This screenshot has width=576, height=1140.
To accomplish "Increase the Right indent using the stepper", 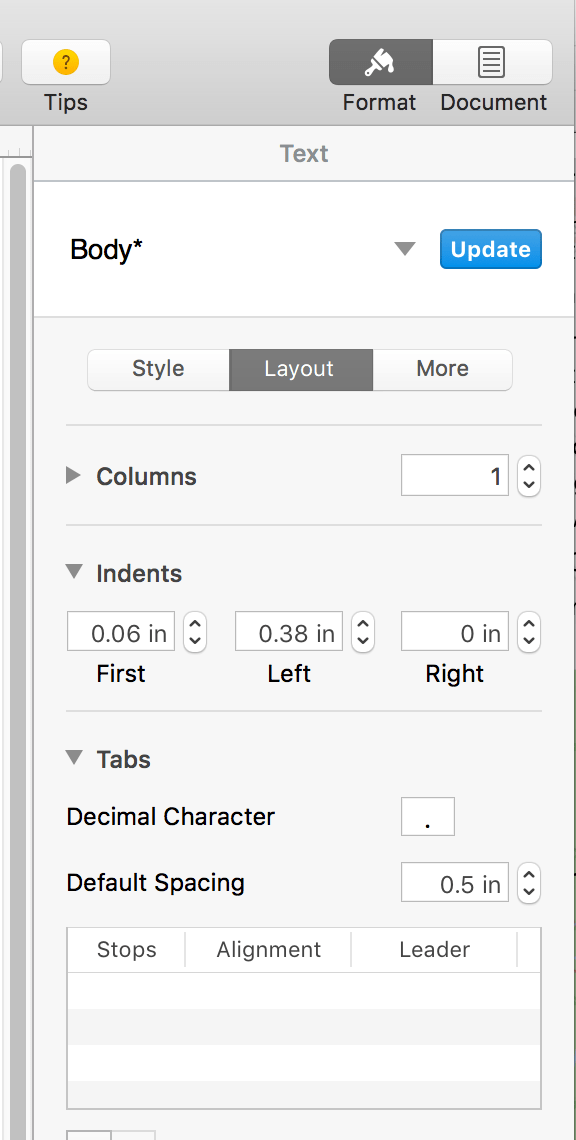I will 528,625.
